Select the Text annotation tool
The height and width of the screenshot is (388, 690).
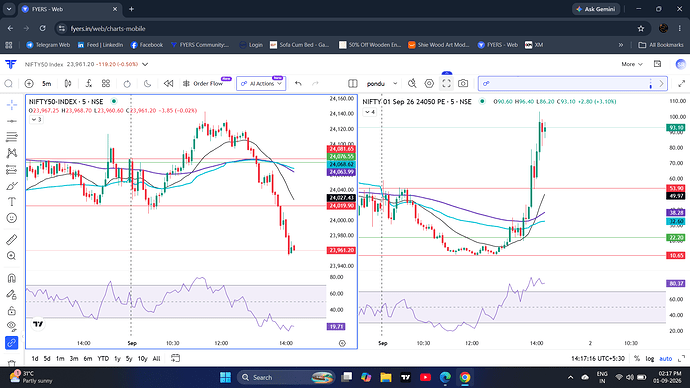coord(12,201)
